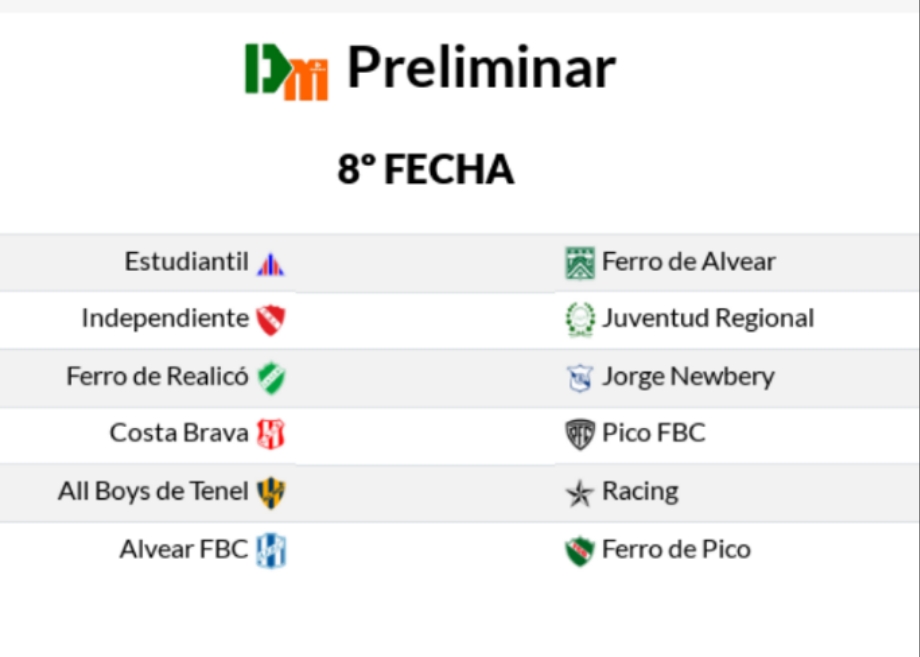Select the Independiente red shield icon
920x657 pixels.
(270, 320)
